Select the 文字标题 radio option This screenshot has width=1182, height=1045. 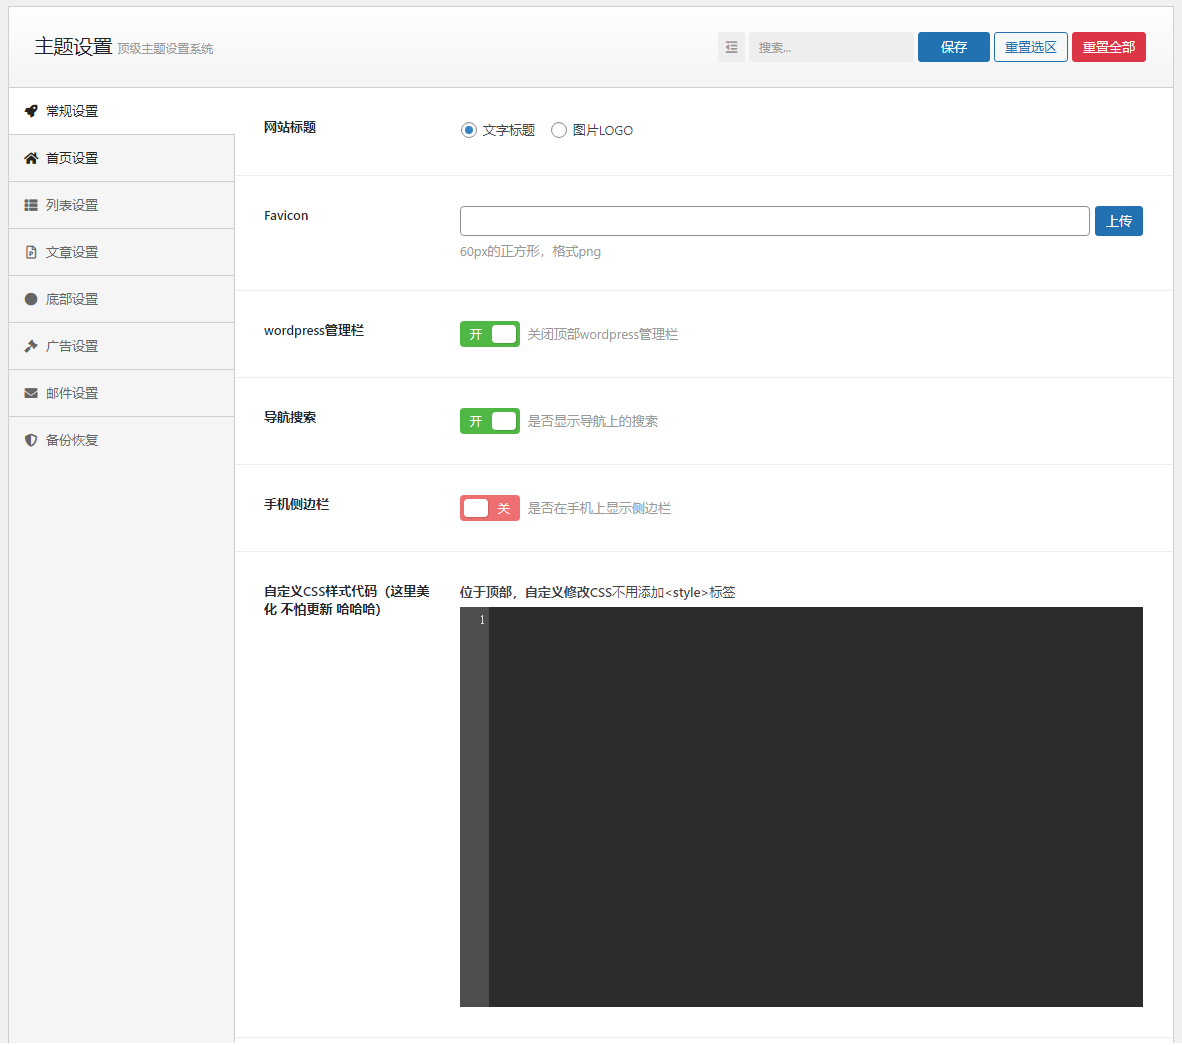click(x=469, y=130)
